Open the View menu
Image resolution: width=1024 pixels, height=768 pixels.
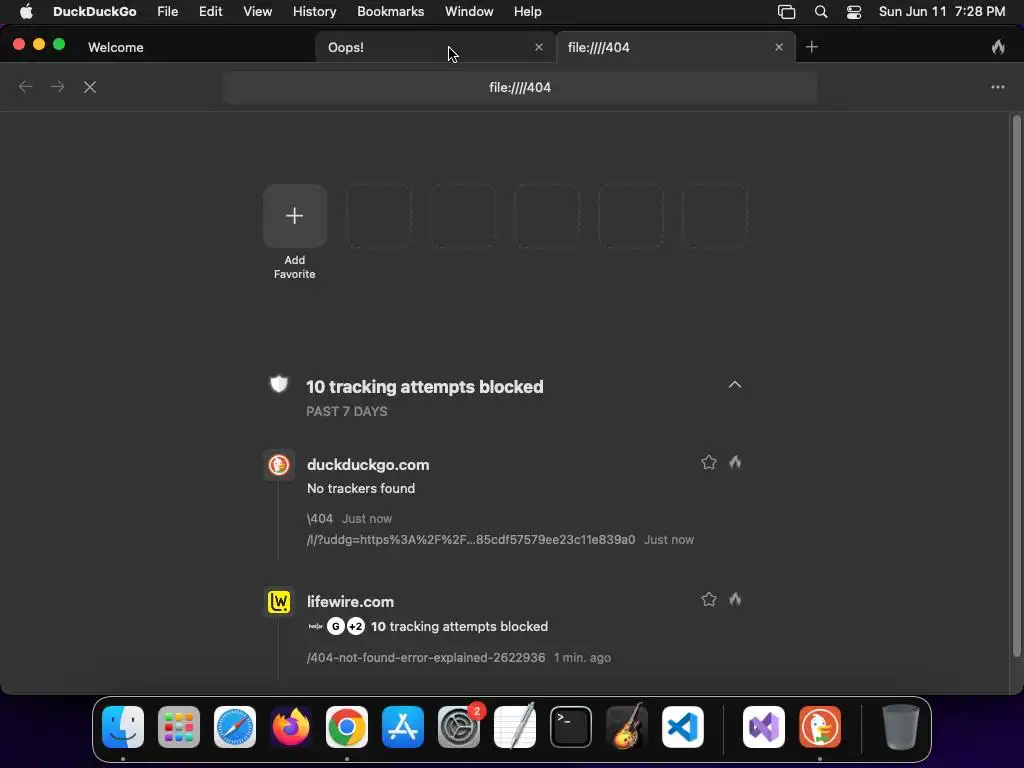pyautogui.click(x=257, y=12)
